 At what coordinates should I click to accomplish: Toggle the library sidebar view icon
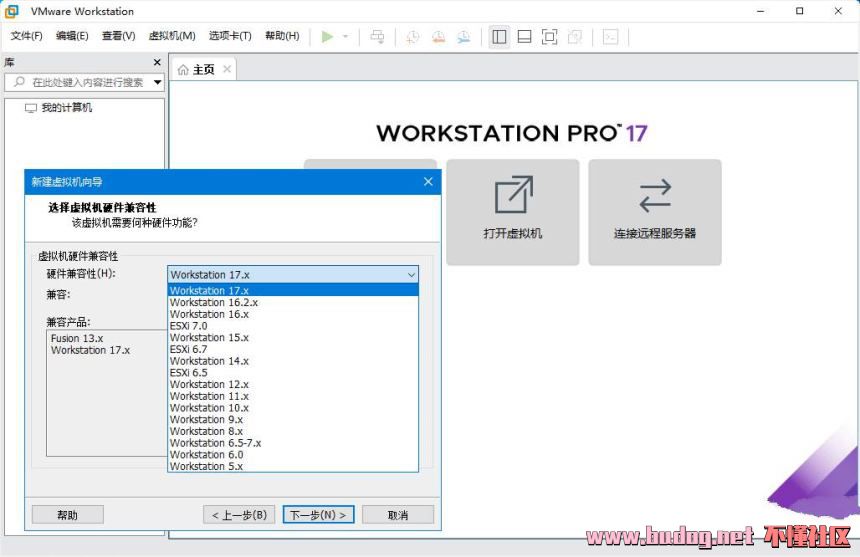pos(499,37)
